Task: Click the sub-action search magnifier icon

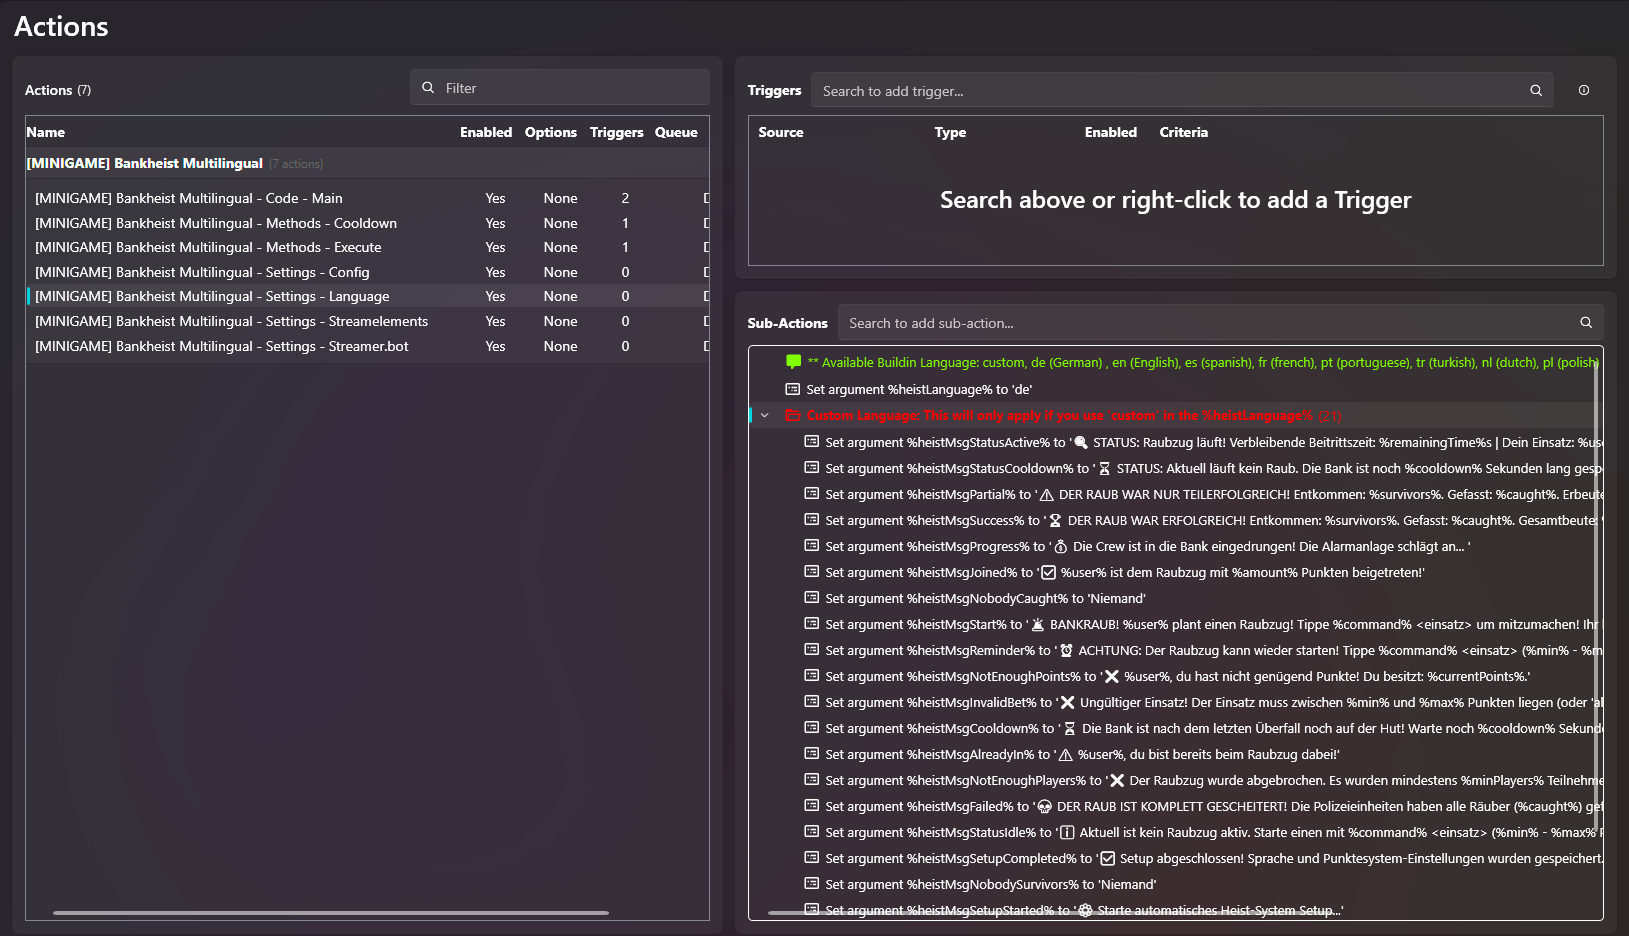Action: coord(1586,323)
